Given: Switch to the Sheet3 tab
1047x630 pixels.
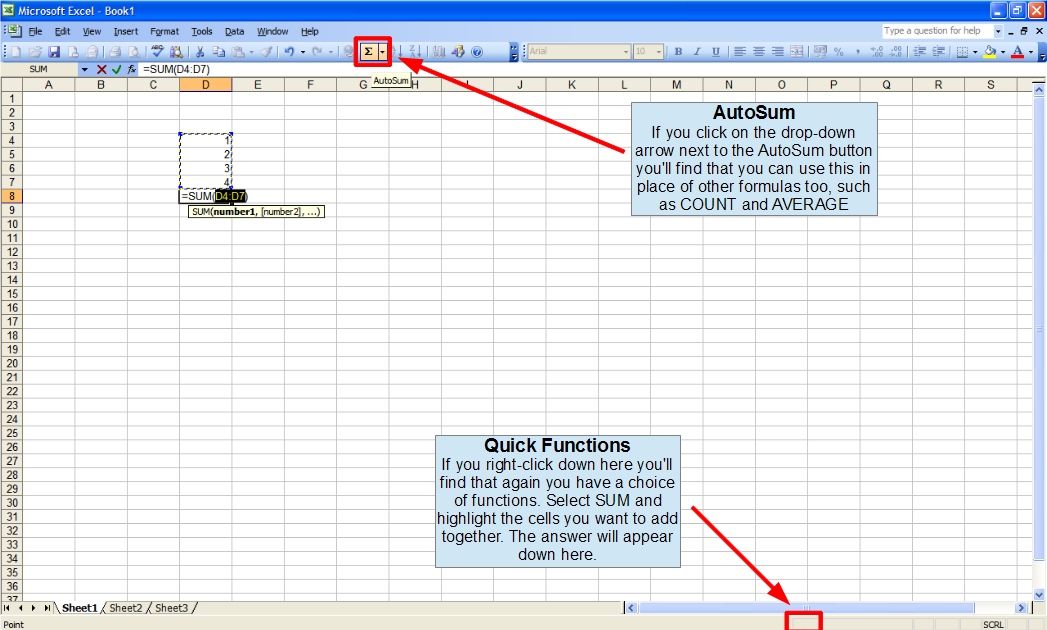Looking at the screenshot, I should click(172, 608).
